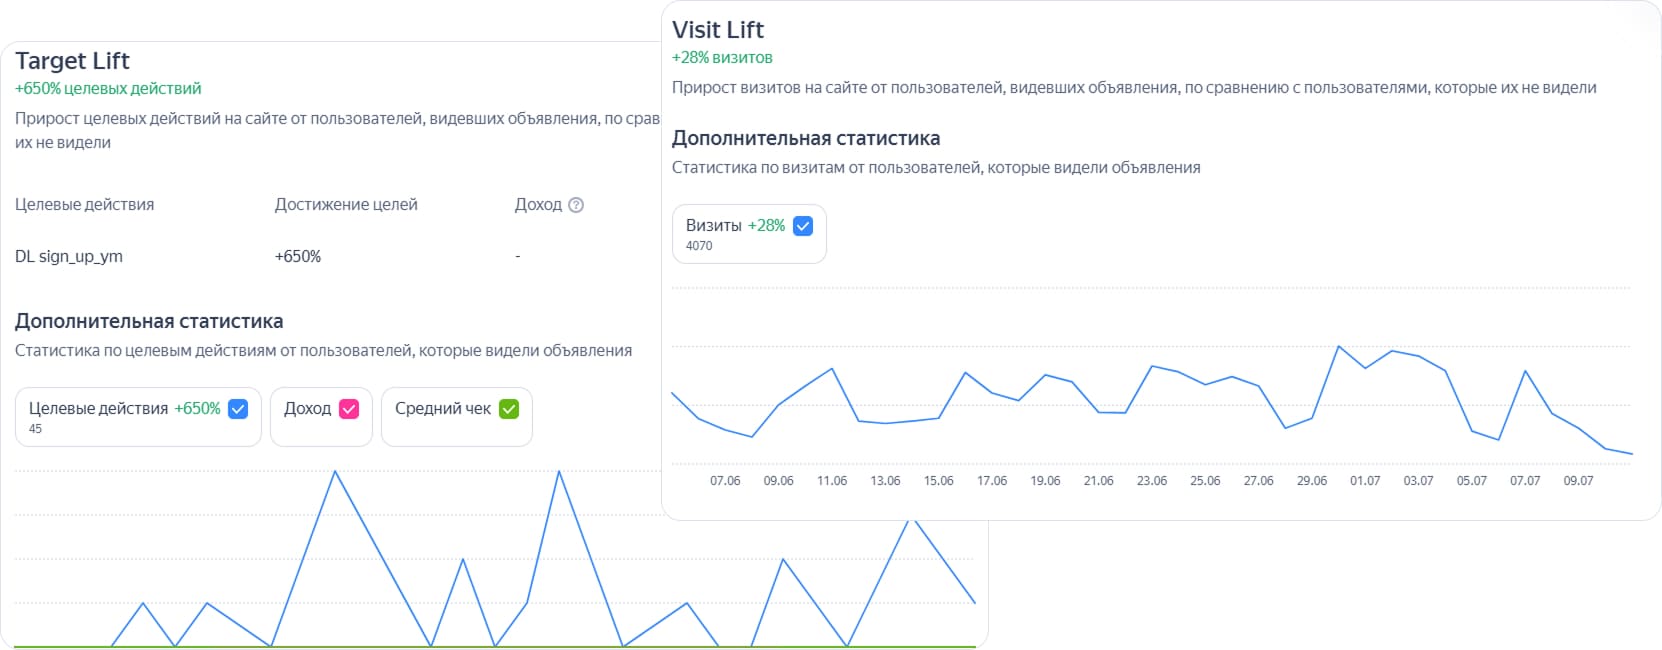Select the Визиты 4070 metric card

pyautogui.click(x=749, y=234)
